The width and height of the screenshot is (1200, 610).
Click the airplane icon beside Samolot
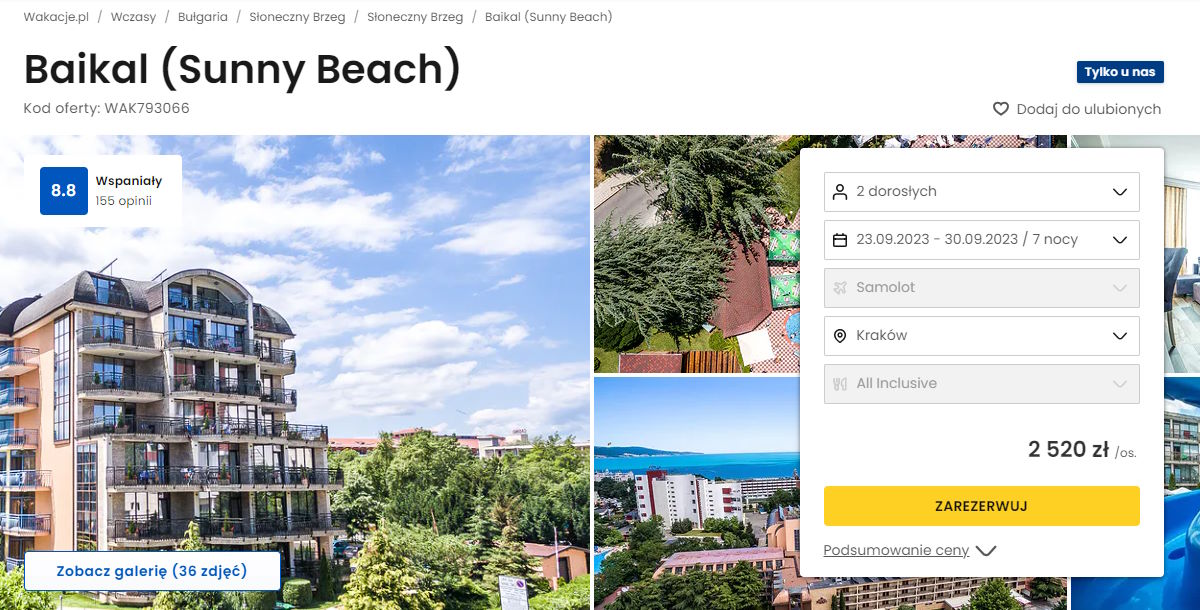point(840,287)
